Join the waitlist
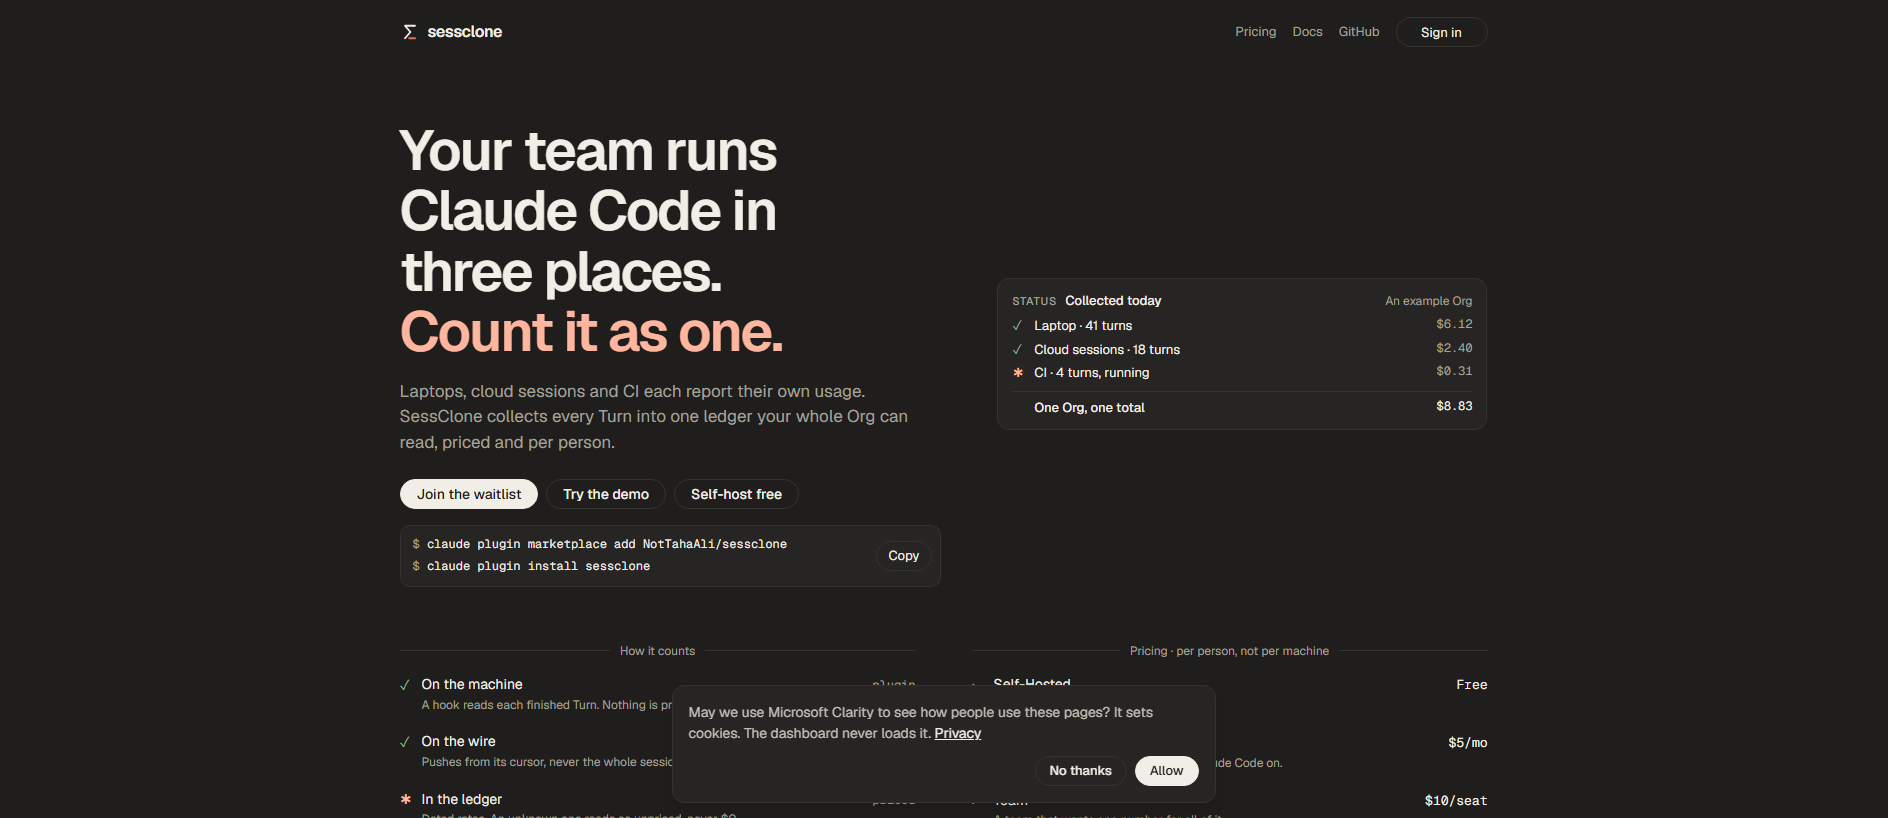This screenshot has width=1888, height=818. click(x=469, y=494)
